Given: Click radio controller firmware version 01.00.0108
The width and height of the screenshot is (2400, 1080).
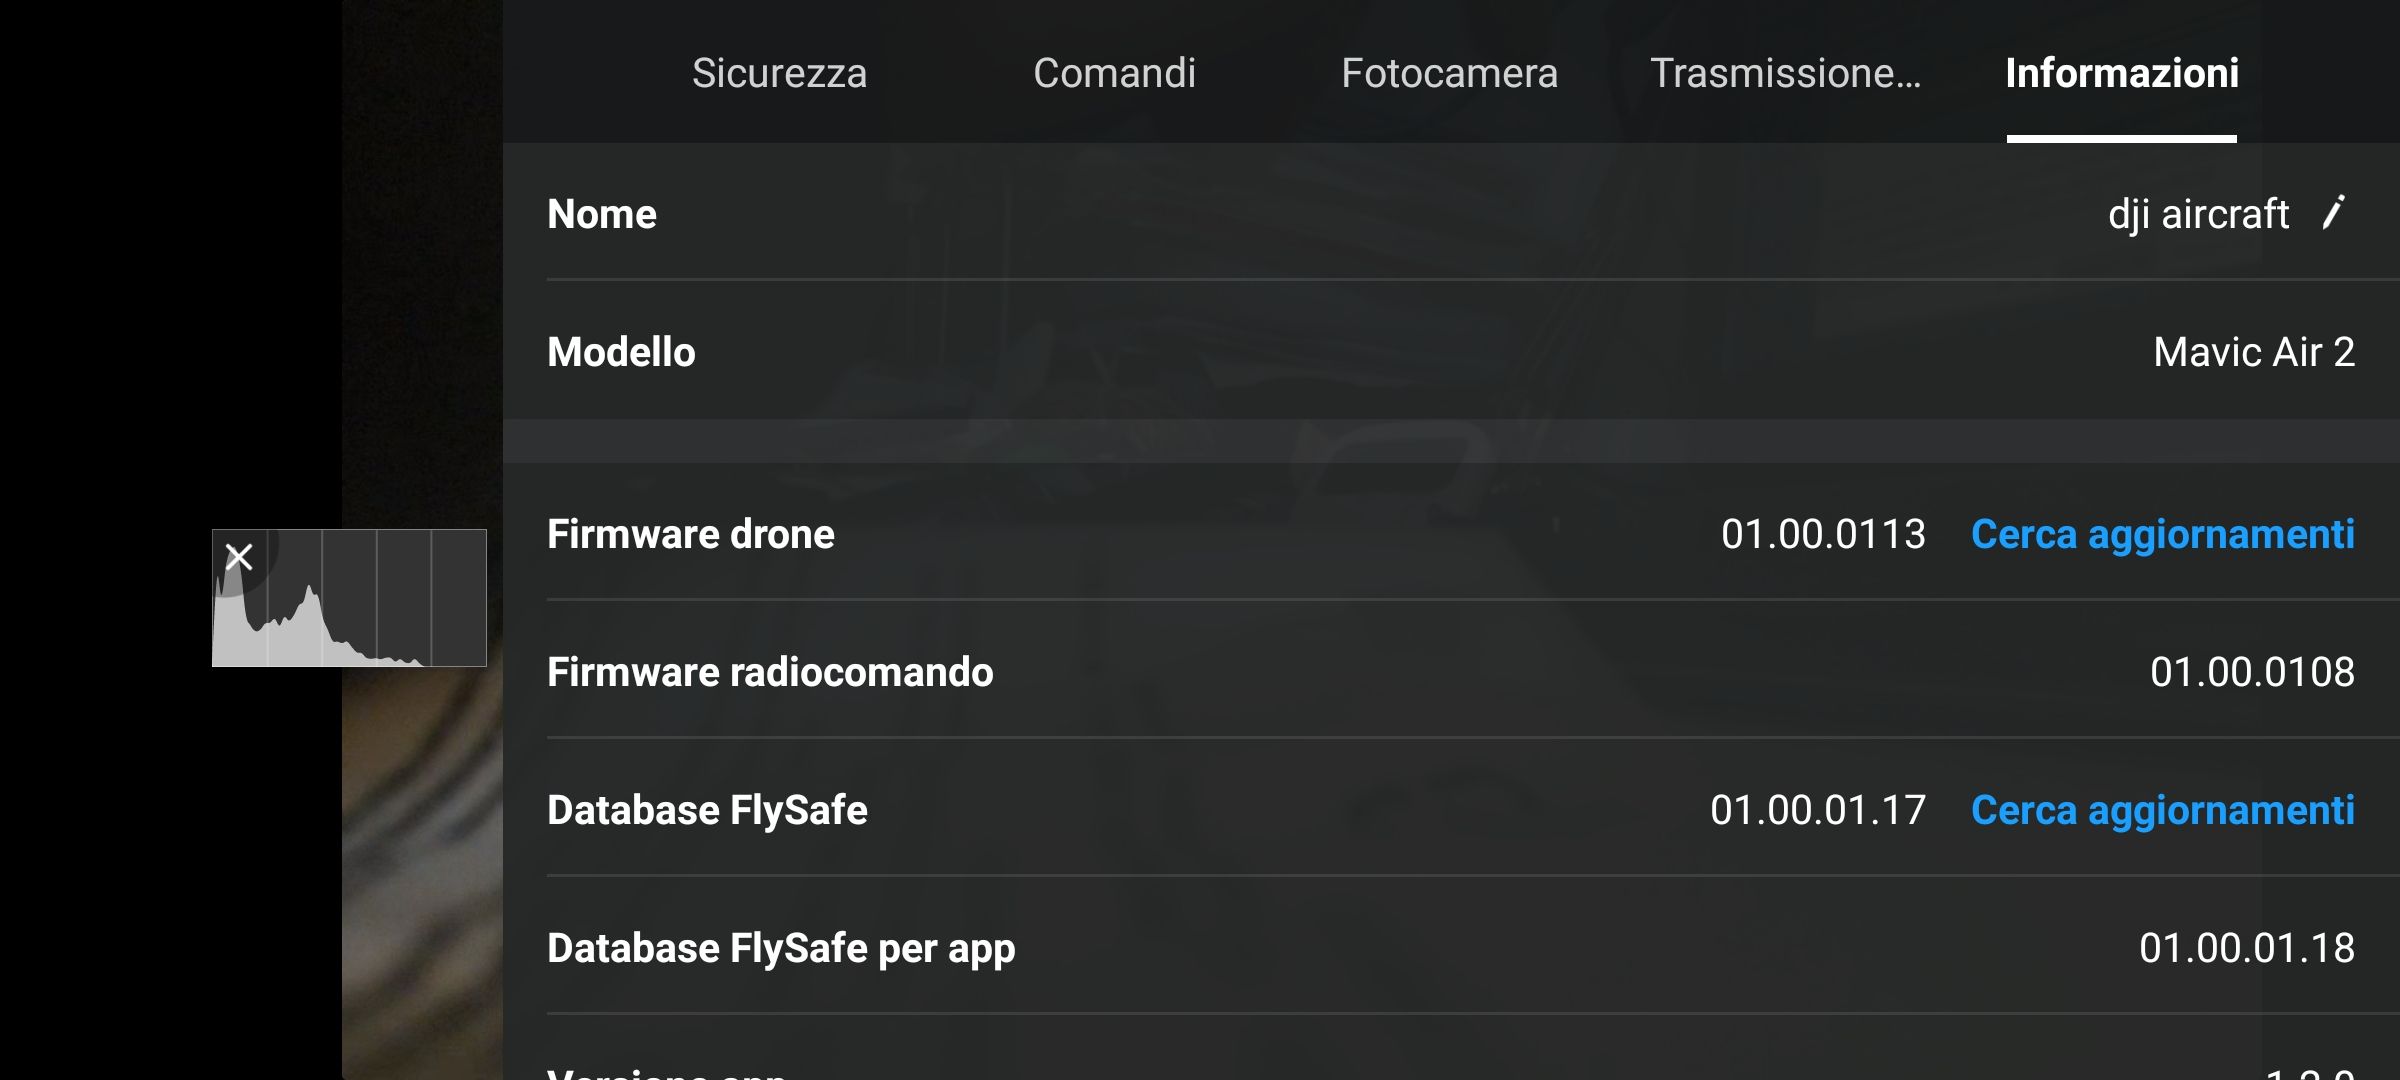Looking at the screenshot, I should [x=2252, y=672].
